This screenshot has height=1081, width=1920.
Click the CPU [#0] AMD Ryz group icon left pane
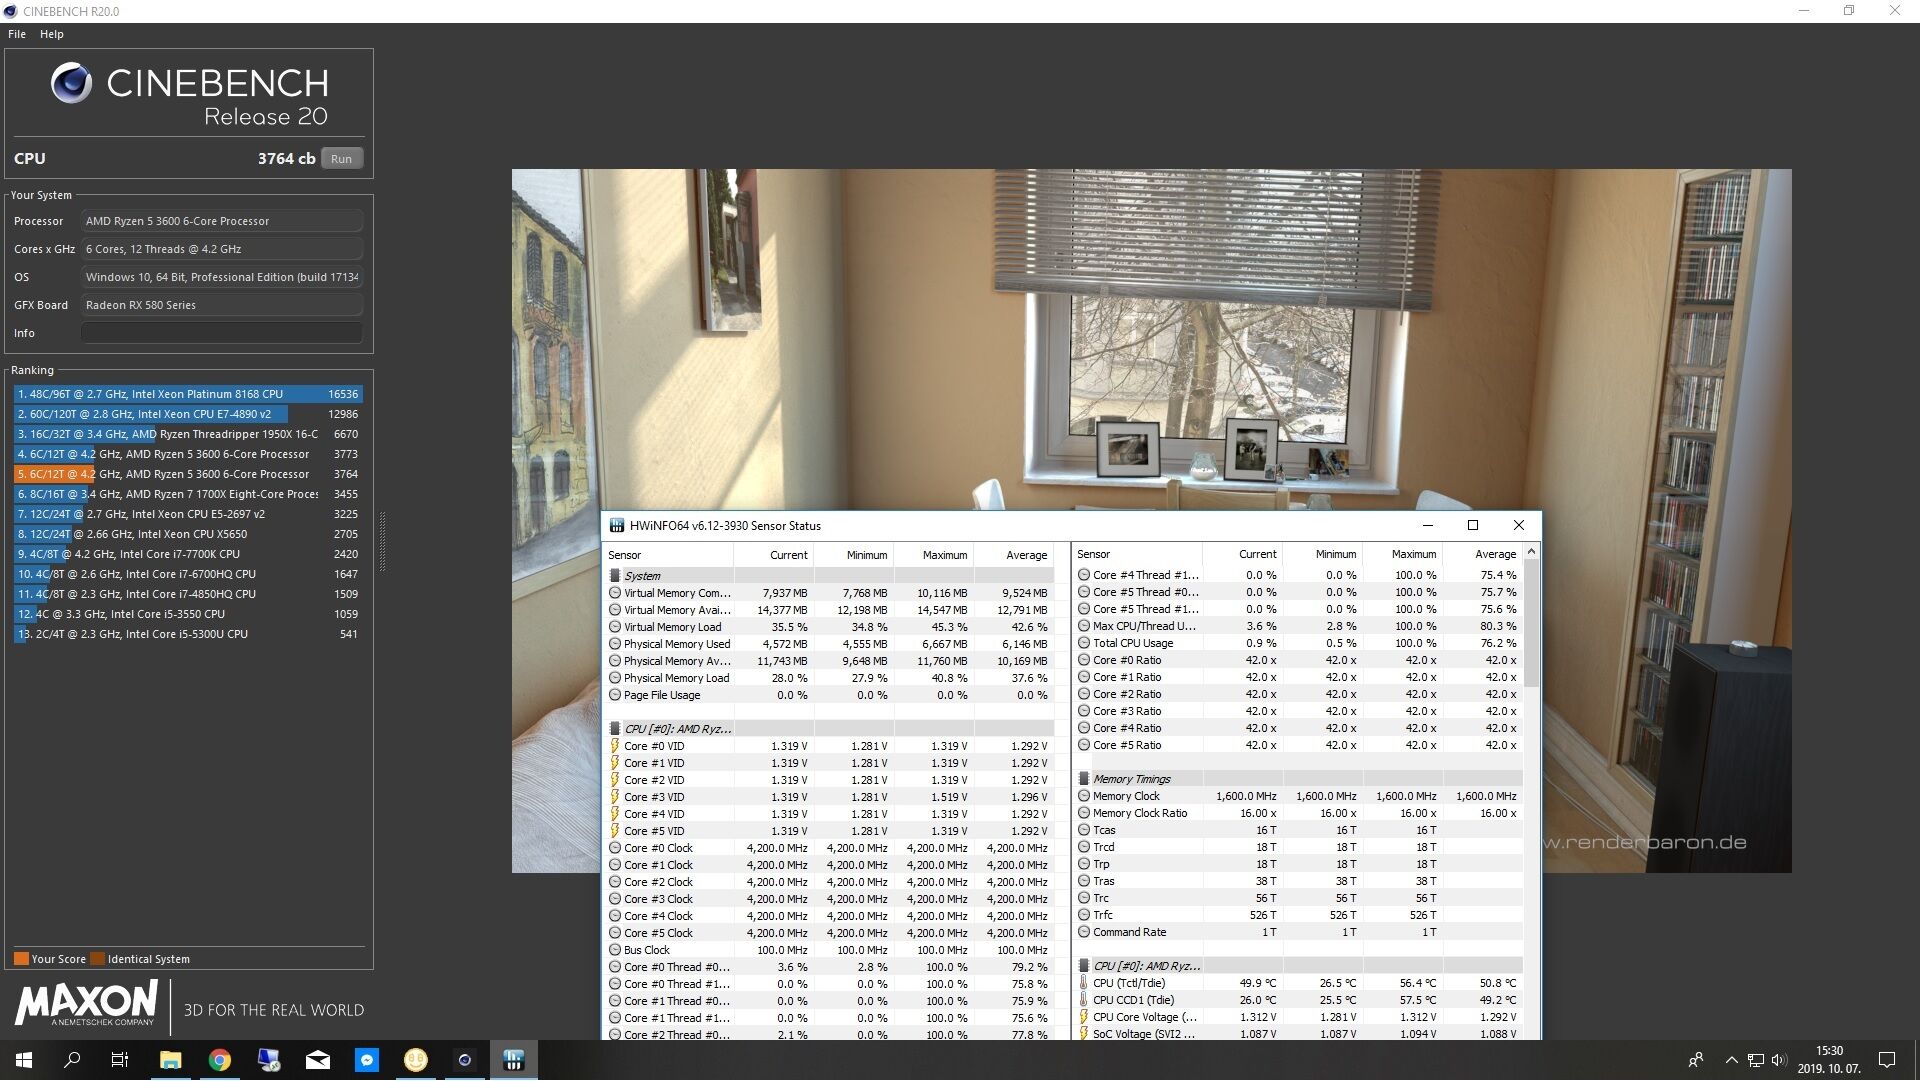[x=614, y=729]
